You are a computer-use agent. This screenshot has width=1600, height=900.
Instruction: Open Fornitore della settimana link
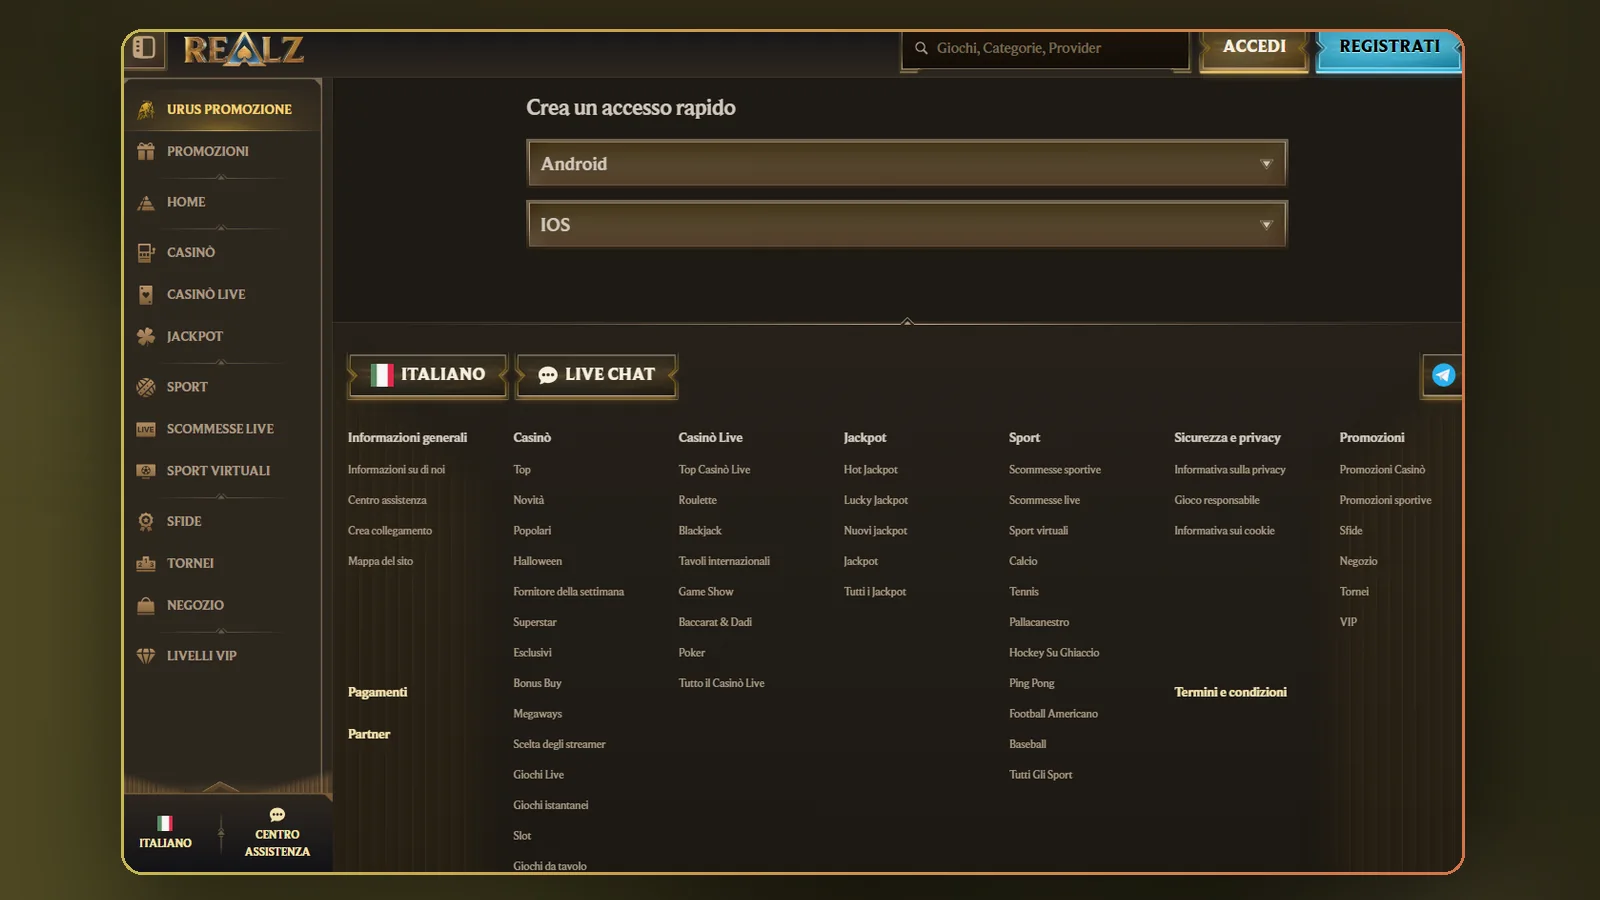pos(568,592)
